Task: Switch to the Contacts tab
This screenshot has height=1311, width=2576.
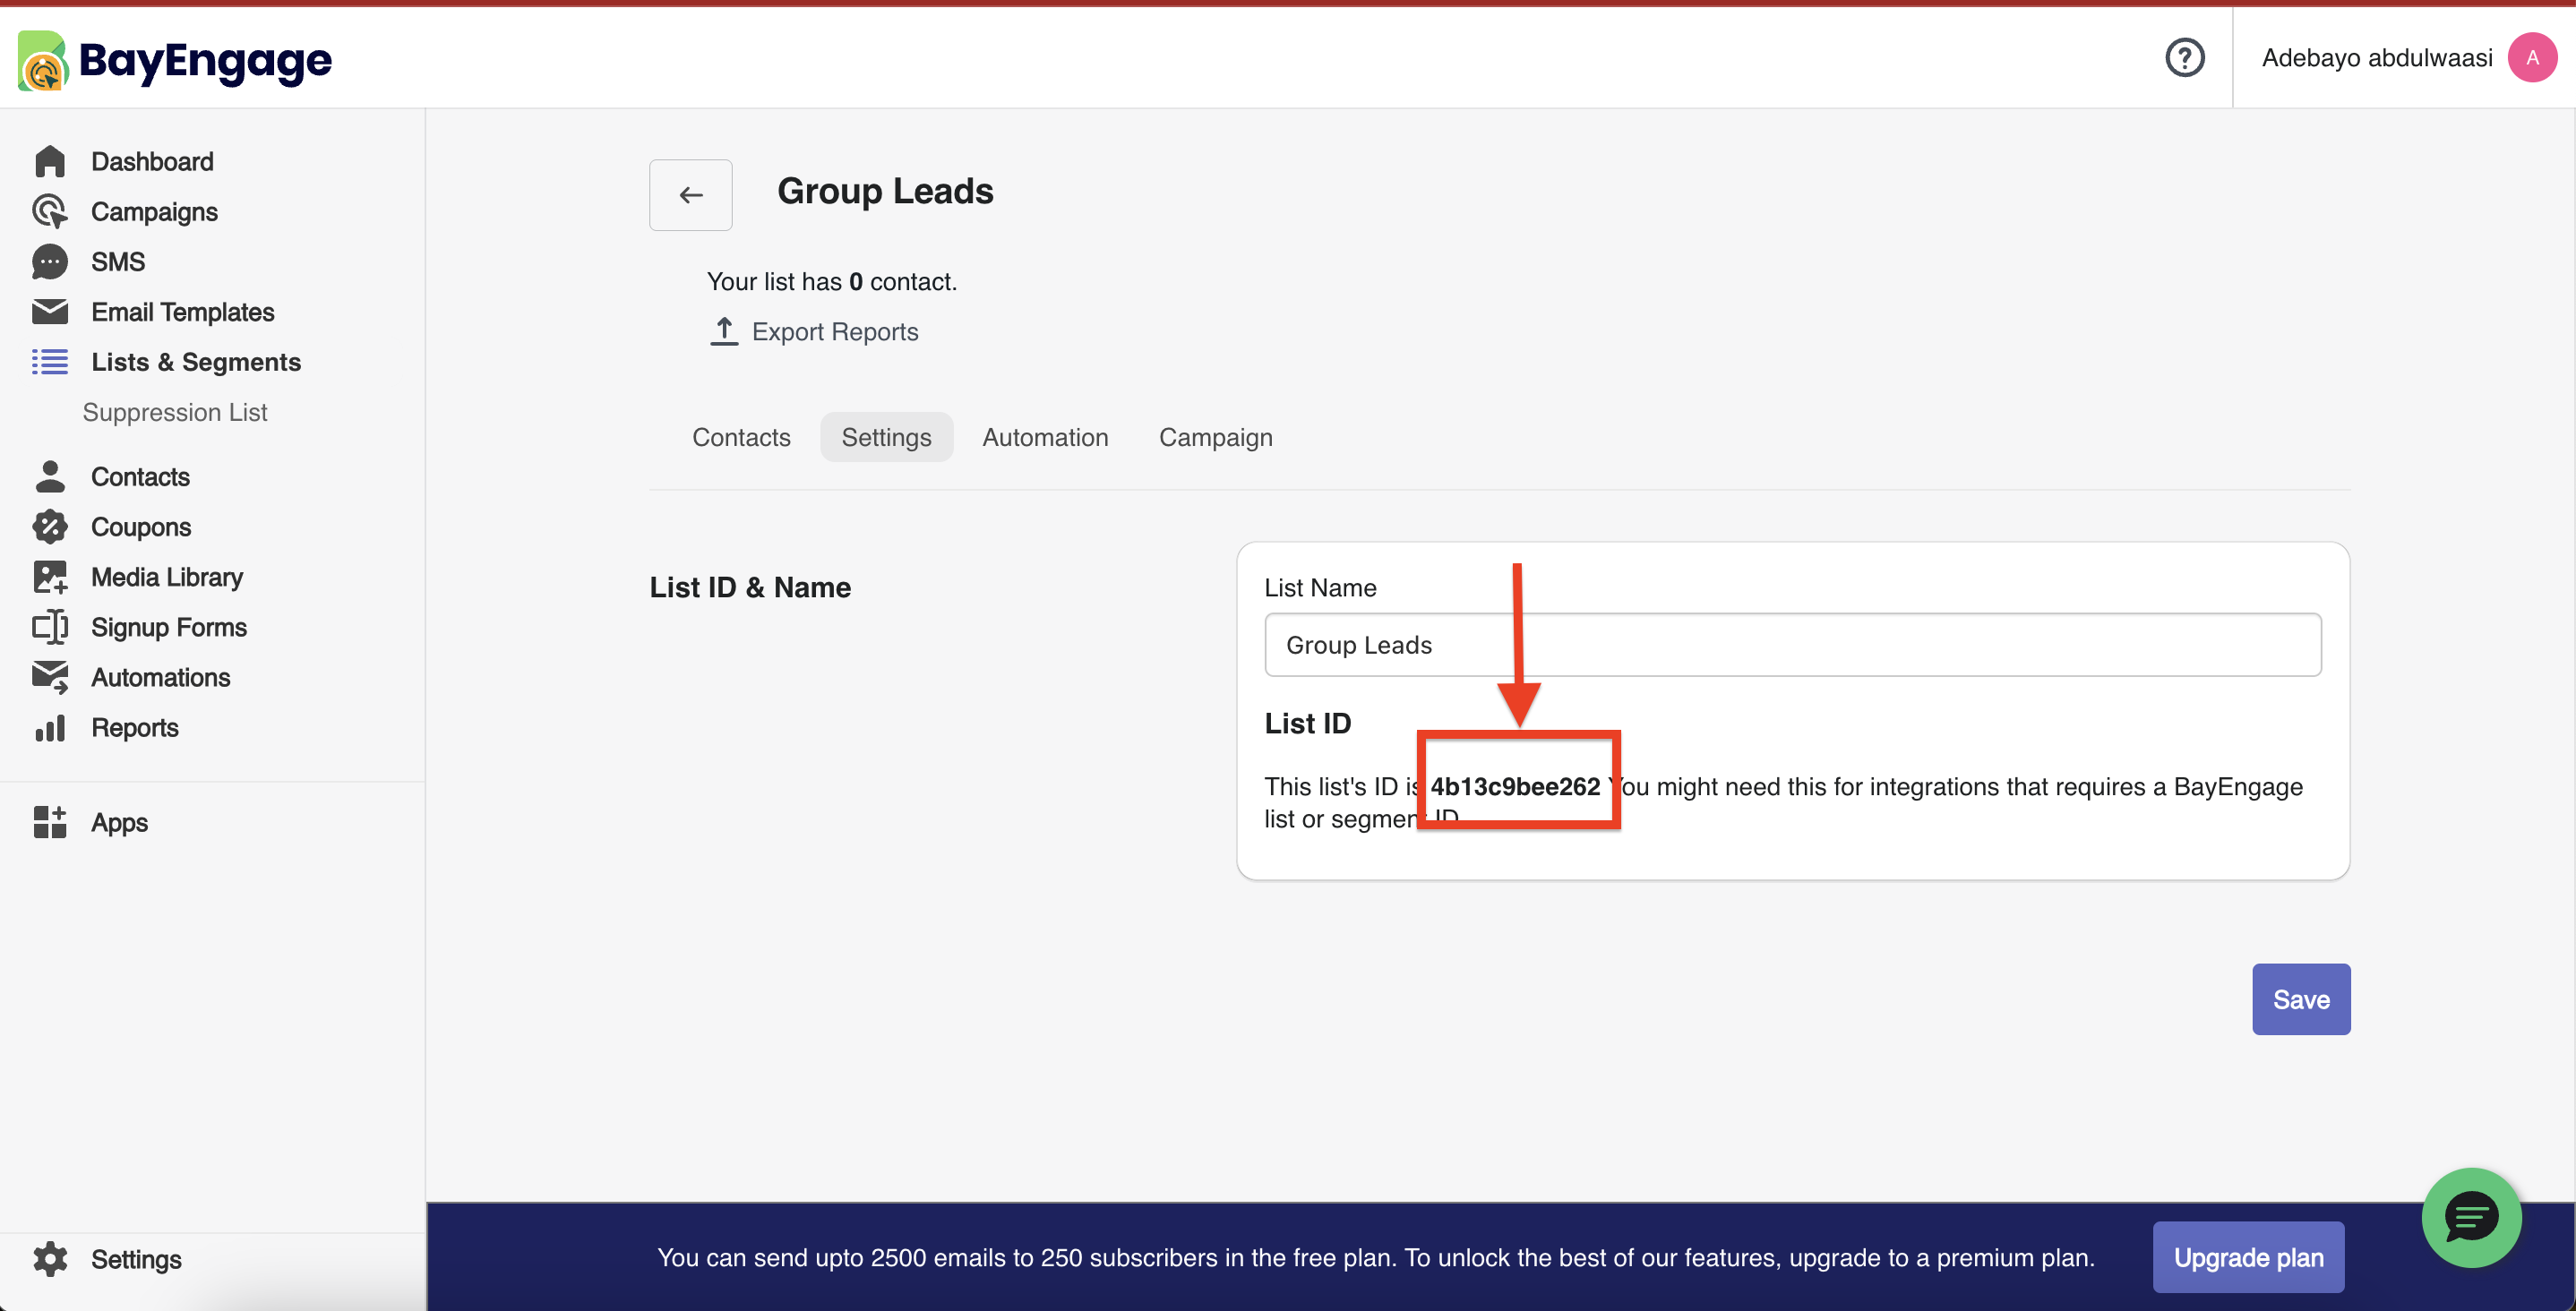Action: click(x=741, y=437)
